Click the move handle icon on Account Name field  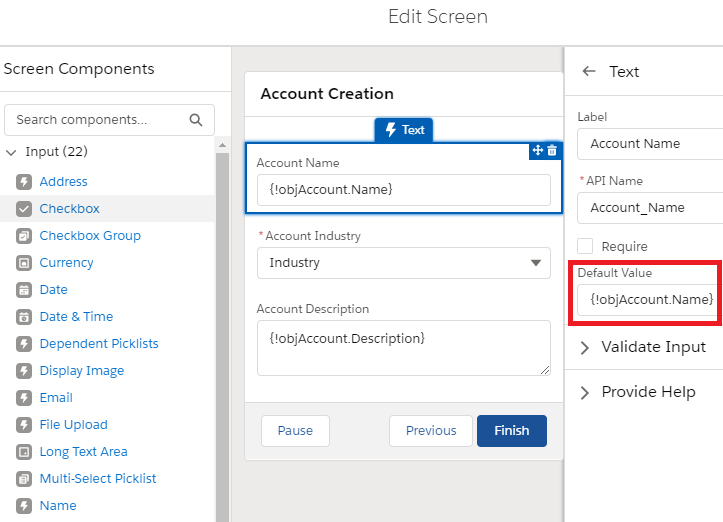[x=538, y=150]
